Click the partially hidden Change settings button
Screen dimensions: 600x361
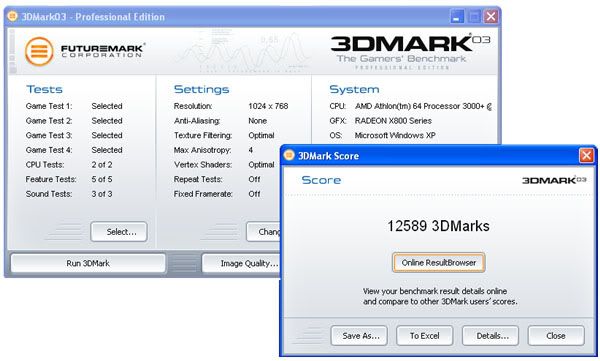point(264,232)
